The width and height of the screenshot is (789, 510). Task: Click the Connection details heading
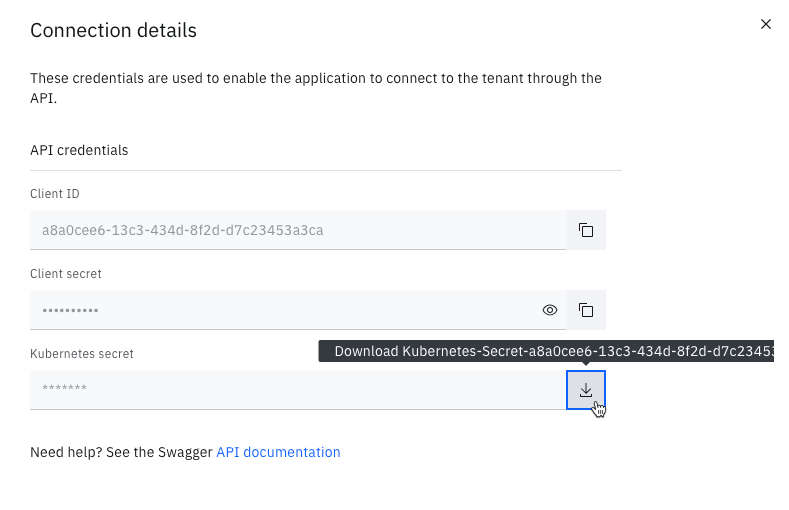113,31
